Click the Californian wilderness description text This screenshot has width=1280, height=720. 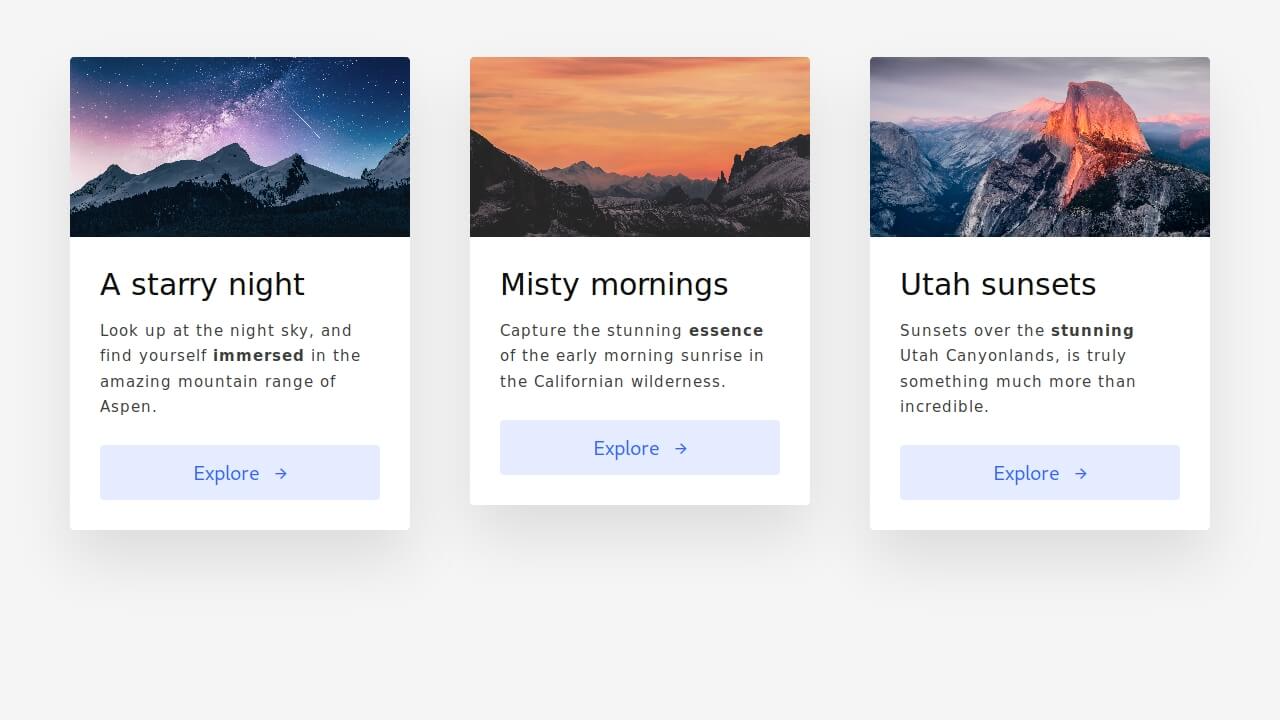coord(632,355)
